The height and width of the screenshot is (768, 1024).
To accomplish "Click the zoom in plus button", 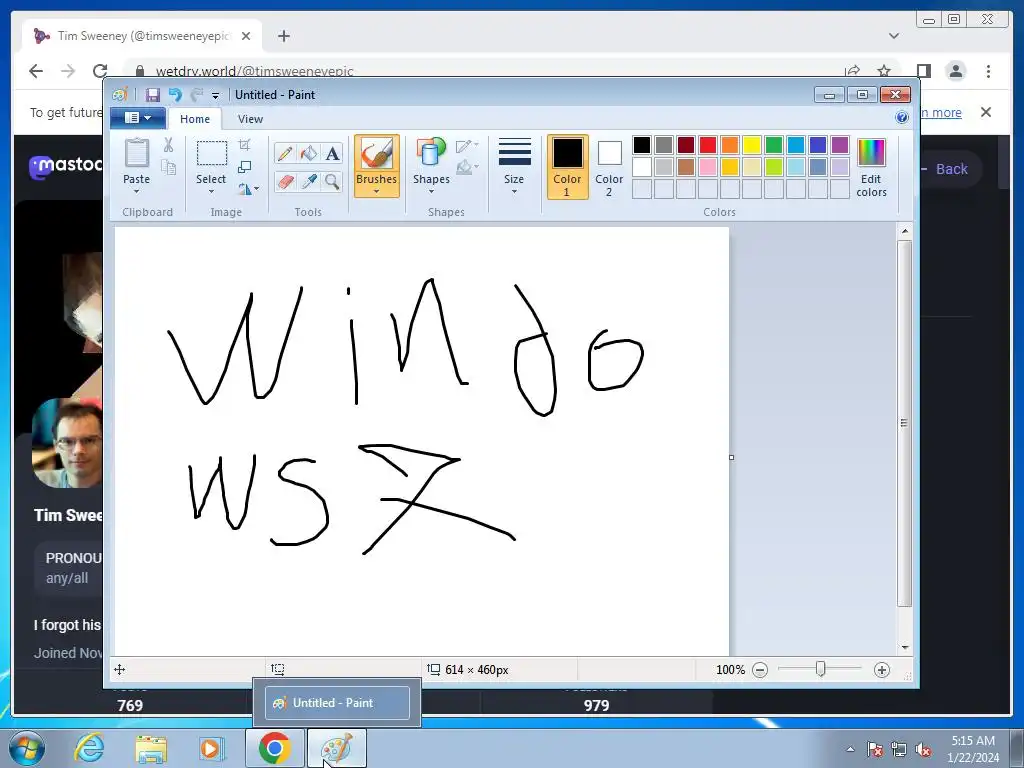I will (882, 670).
